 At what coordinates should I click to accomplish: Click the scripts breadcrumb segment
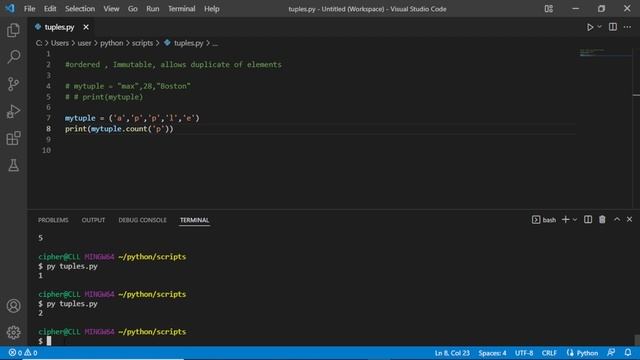coord(142,43)
